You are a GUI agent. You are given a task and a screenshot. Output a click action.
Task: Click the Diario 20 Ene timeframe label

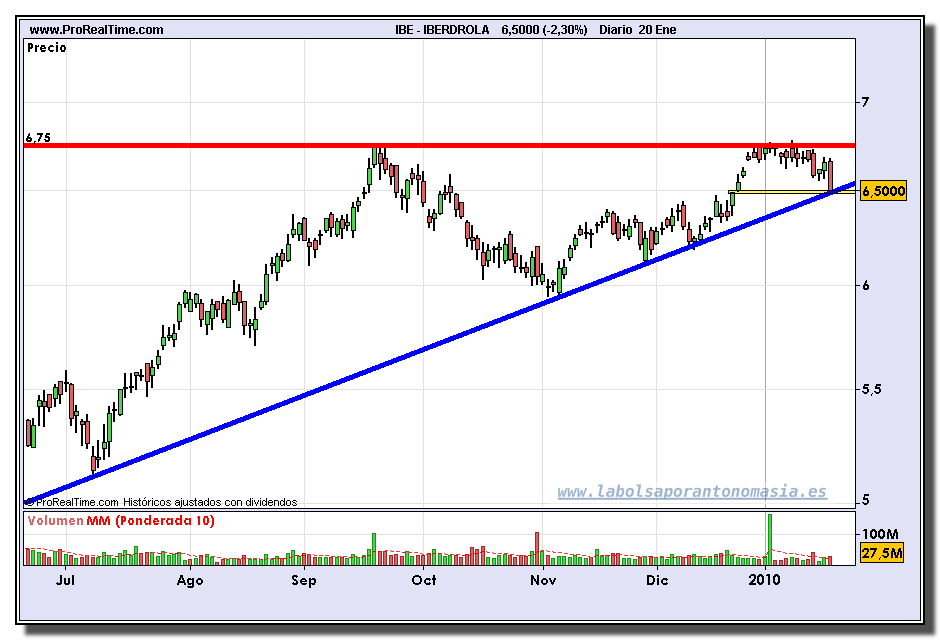click(x=637, y=30)
